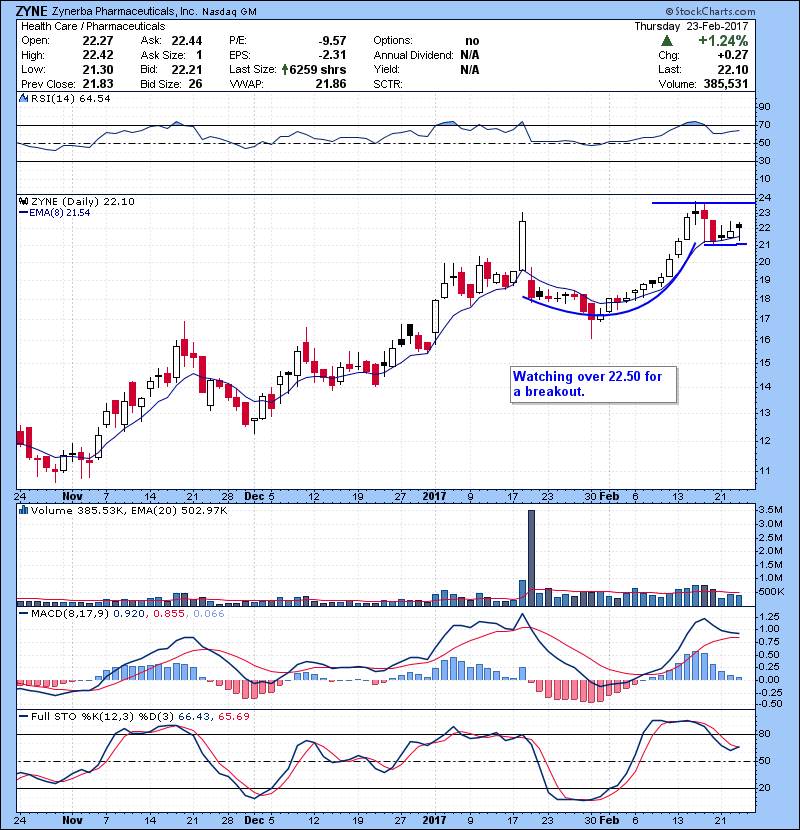Click the '2017' label on upper date axis
Screen dimensions: 800x830
coord(434,496)
